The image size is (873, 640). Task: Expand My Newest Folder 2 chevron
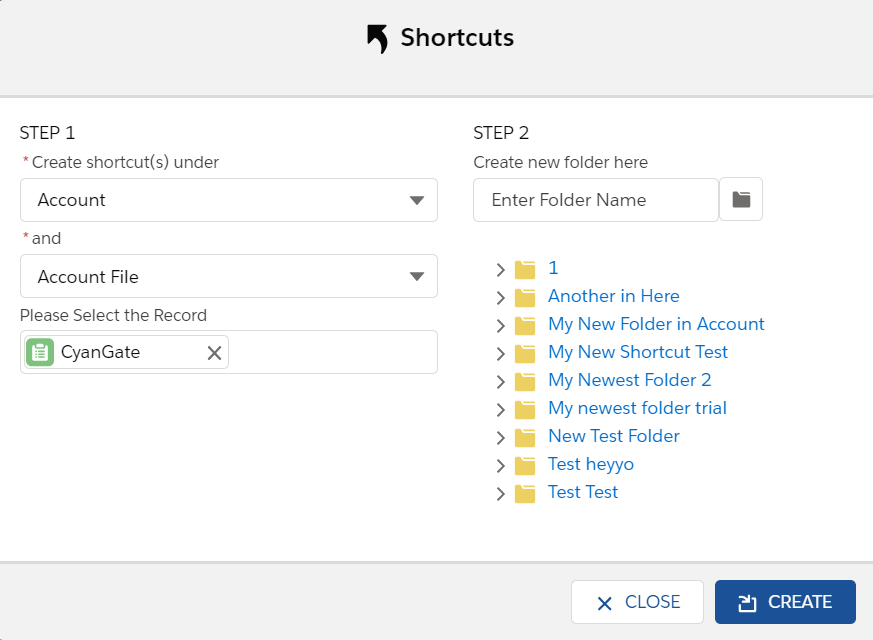pos(500,381)
